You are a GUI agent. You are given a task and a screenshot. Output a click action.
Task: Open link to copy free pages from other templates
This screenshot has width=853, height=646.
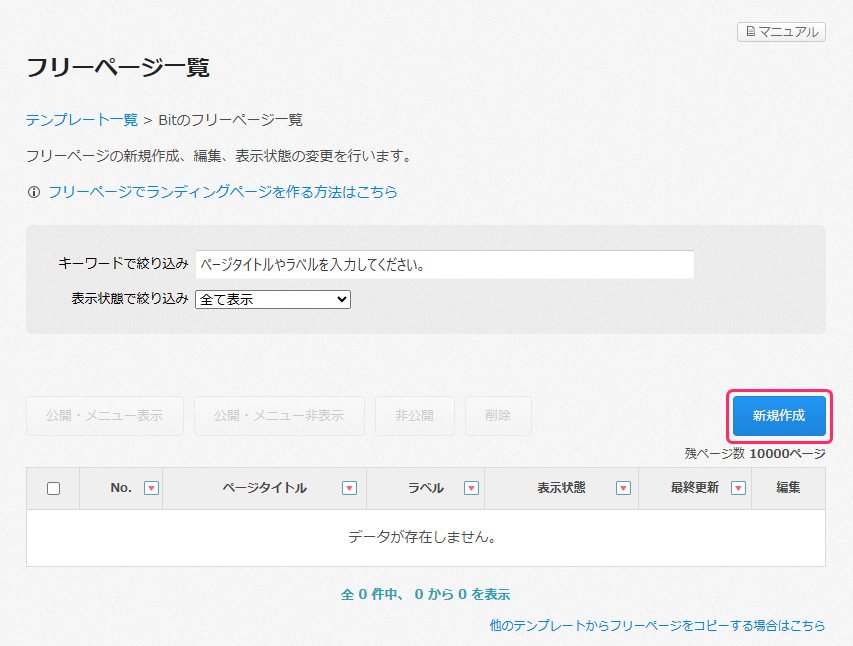click(x=657, y=625)
